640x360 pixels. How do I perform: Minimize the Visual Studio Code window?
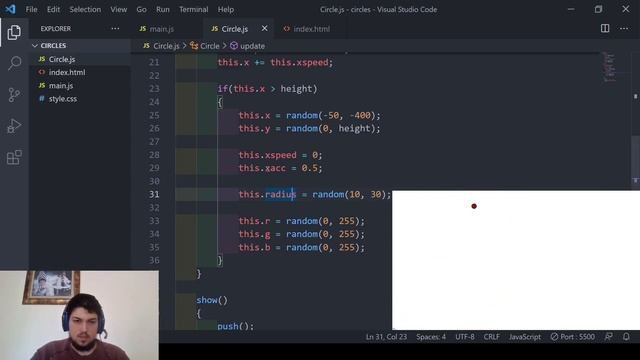point(571,9)
